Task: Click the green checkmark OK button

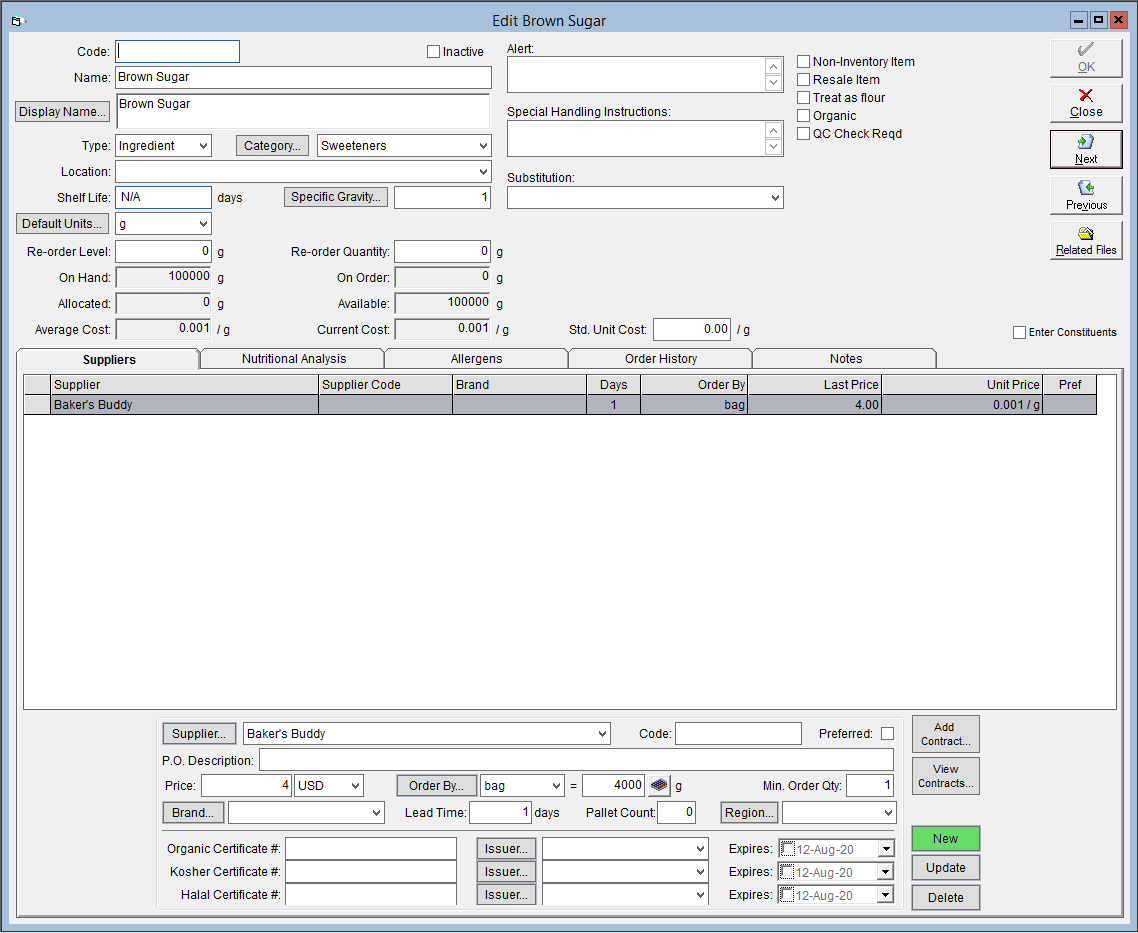Action: [x=1086, y=58]
